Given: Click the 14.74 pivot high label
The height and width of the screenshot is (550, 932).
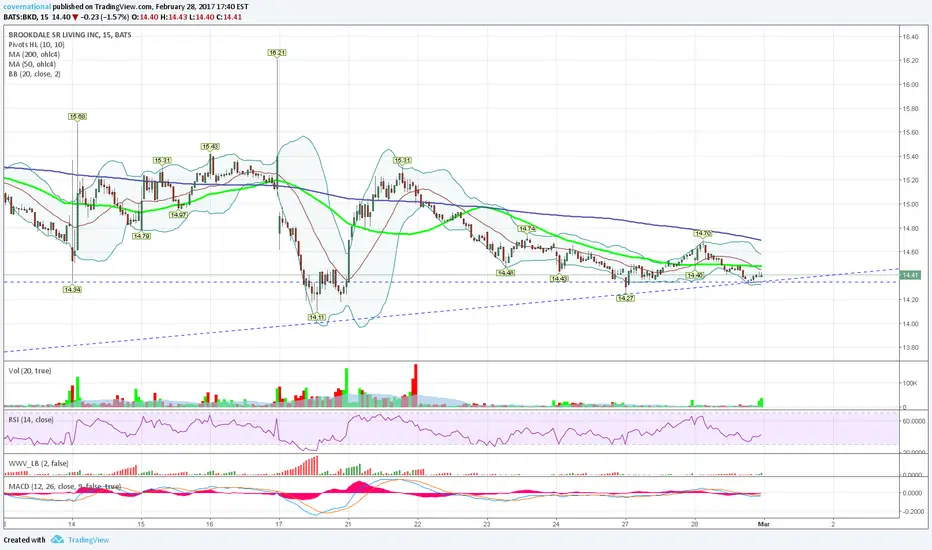Looking at the screenshot, I should 527,229.
